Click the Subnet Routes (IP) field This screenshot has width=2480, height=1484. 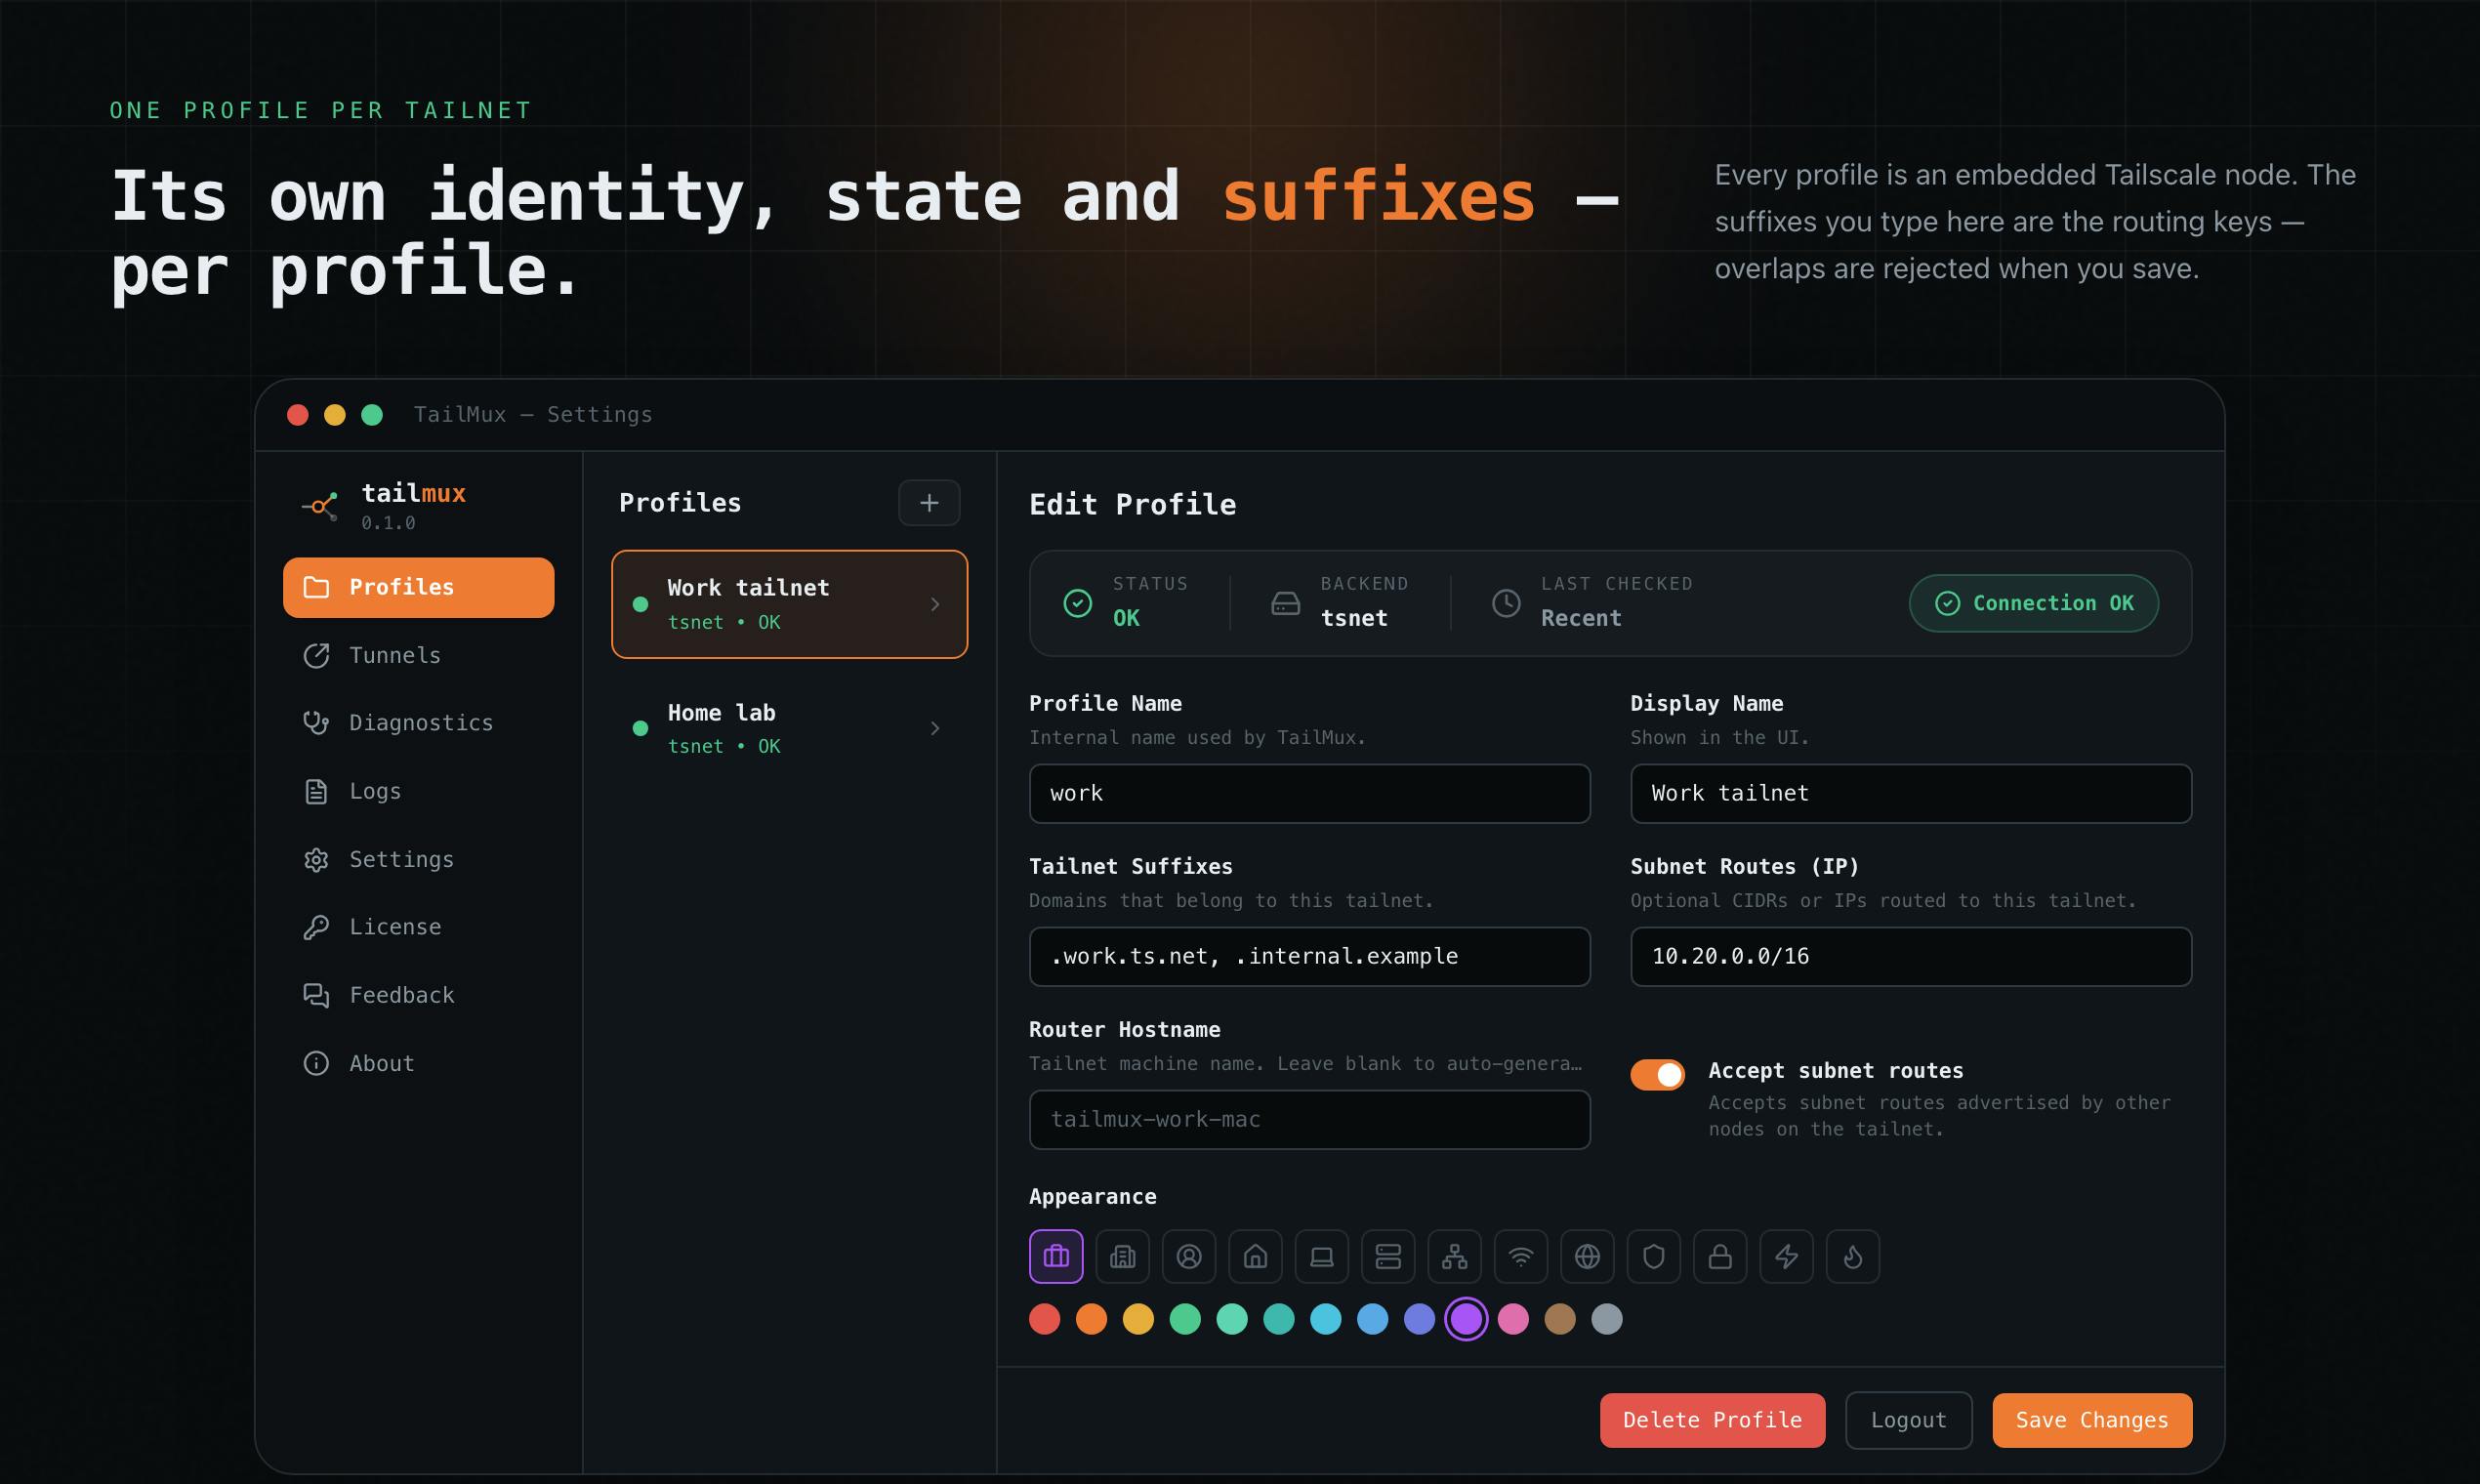[x=1911, y=956]
